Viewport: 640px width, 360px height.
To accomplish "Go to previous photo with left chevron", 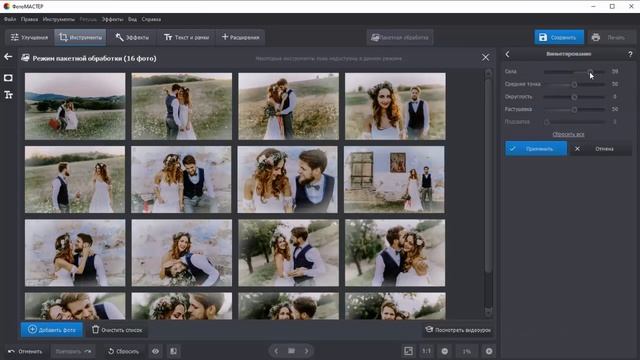I will click(276, 351).
